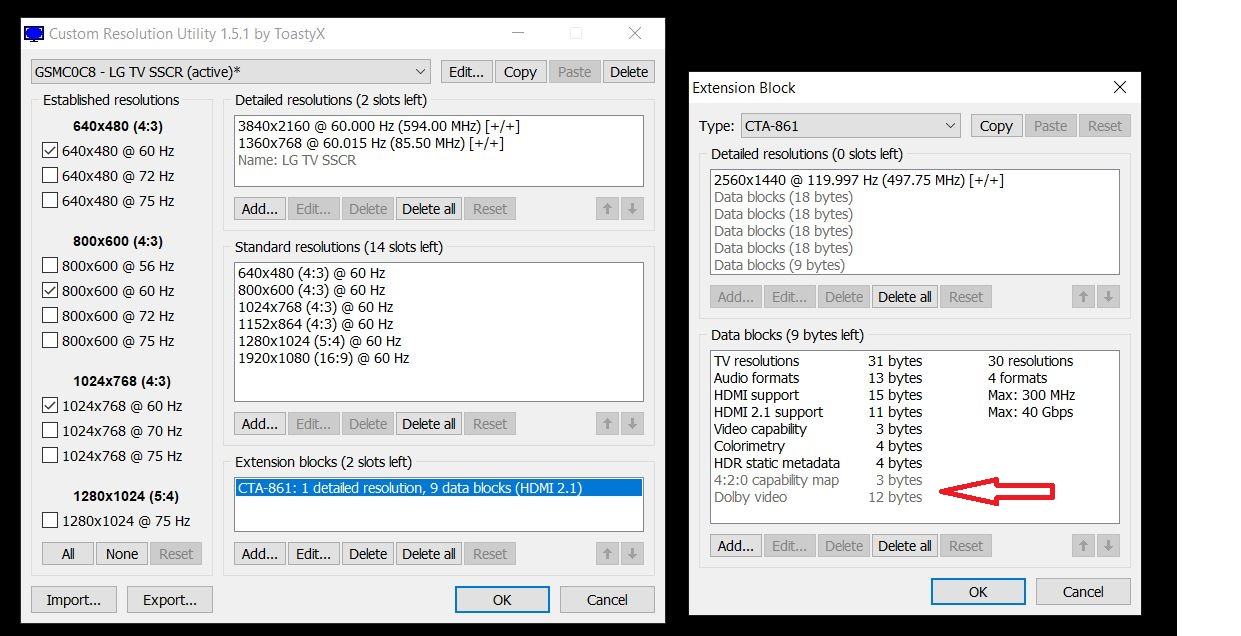The image size is (1241, 636).
Task: Open the Type CTA-861 dropdown
Action: [851, 126]
